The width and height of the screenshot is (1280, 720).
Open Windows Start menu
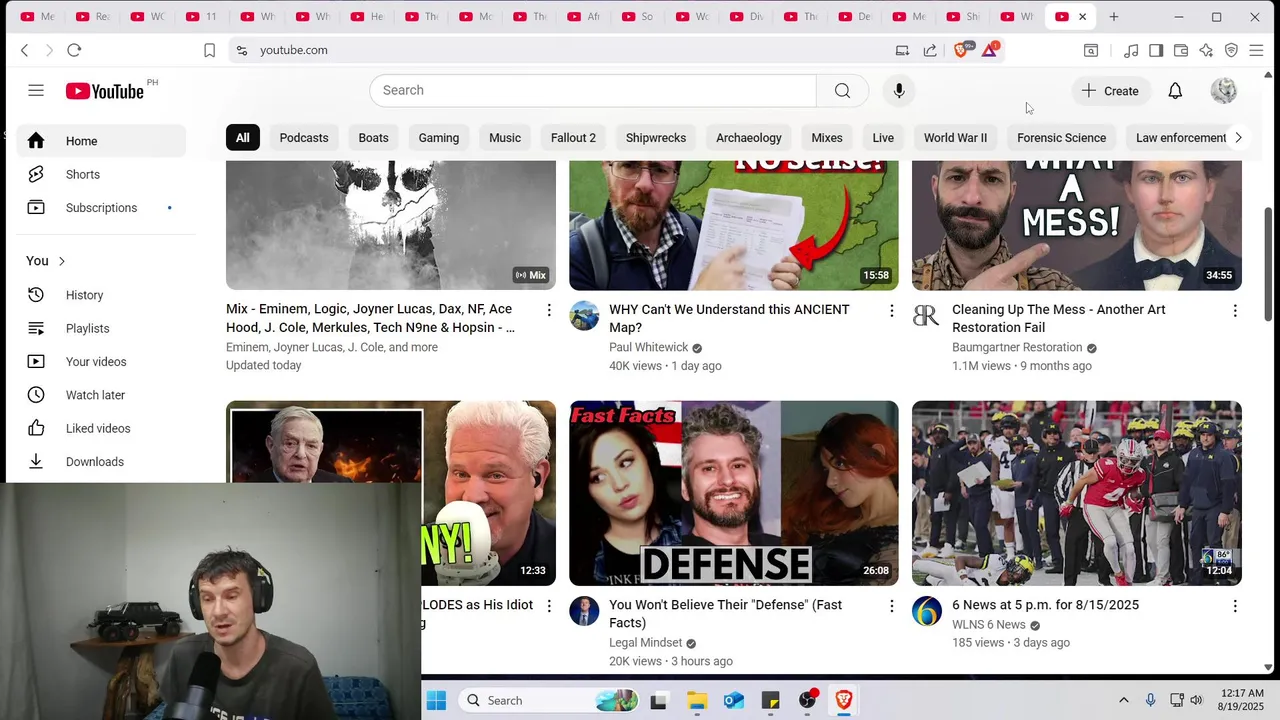pos(436,701)
